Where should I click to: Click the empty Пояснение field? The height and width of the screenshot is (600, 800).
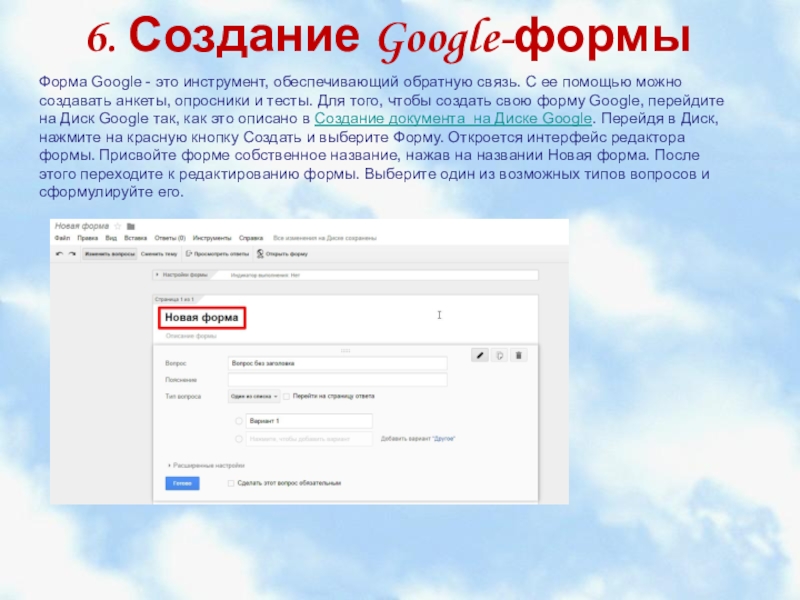[x=337, y=380]
